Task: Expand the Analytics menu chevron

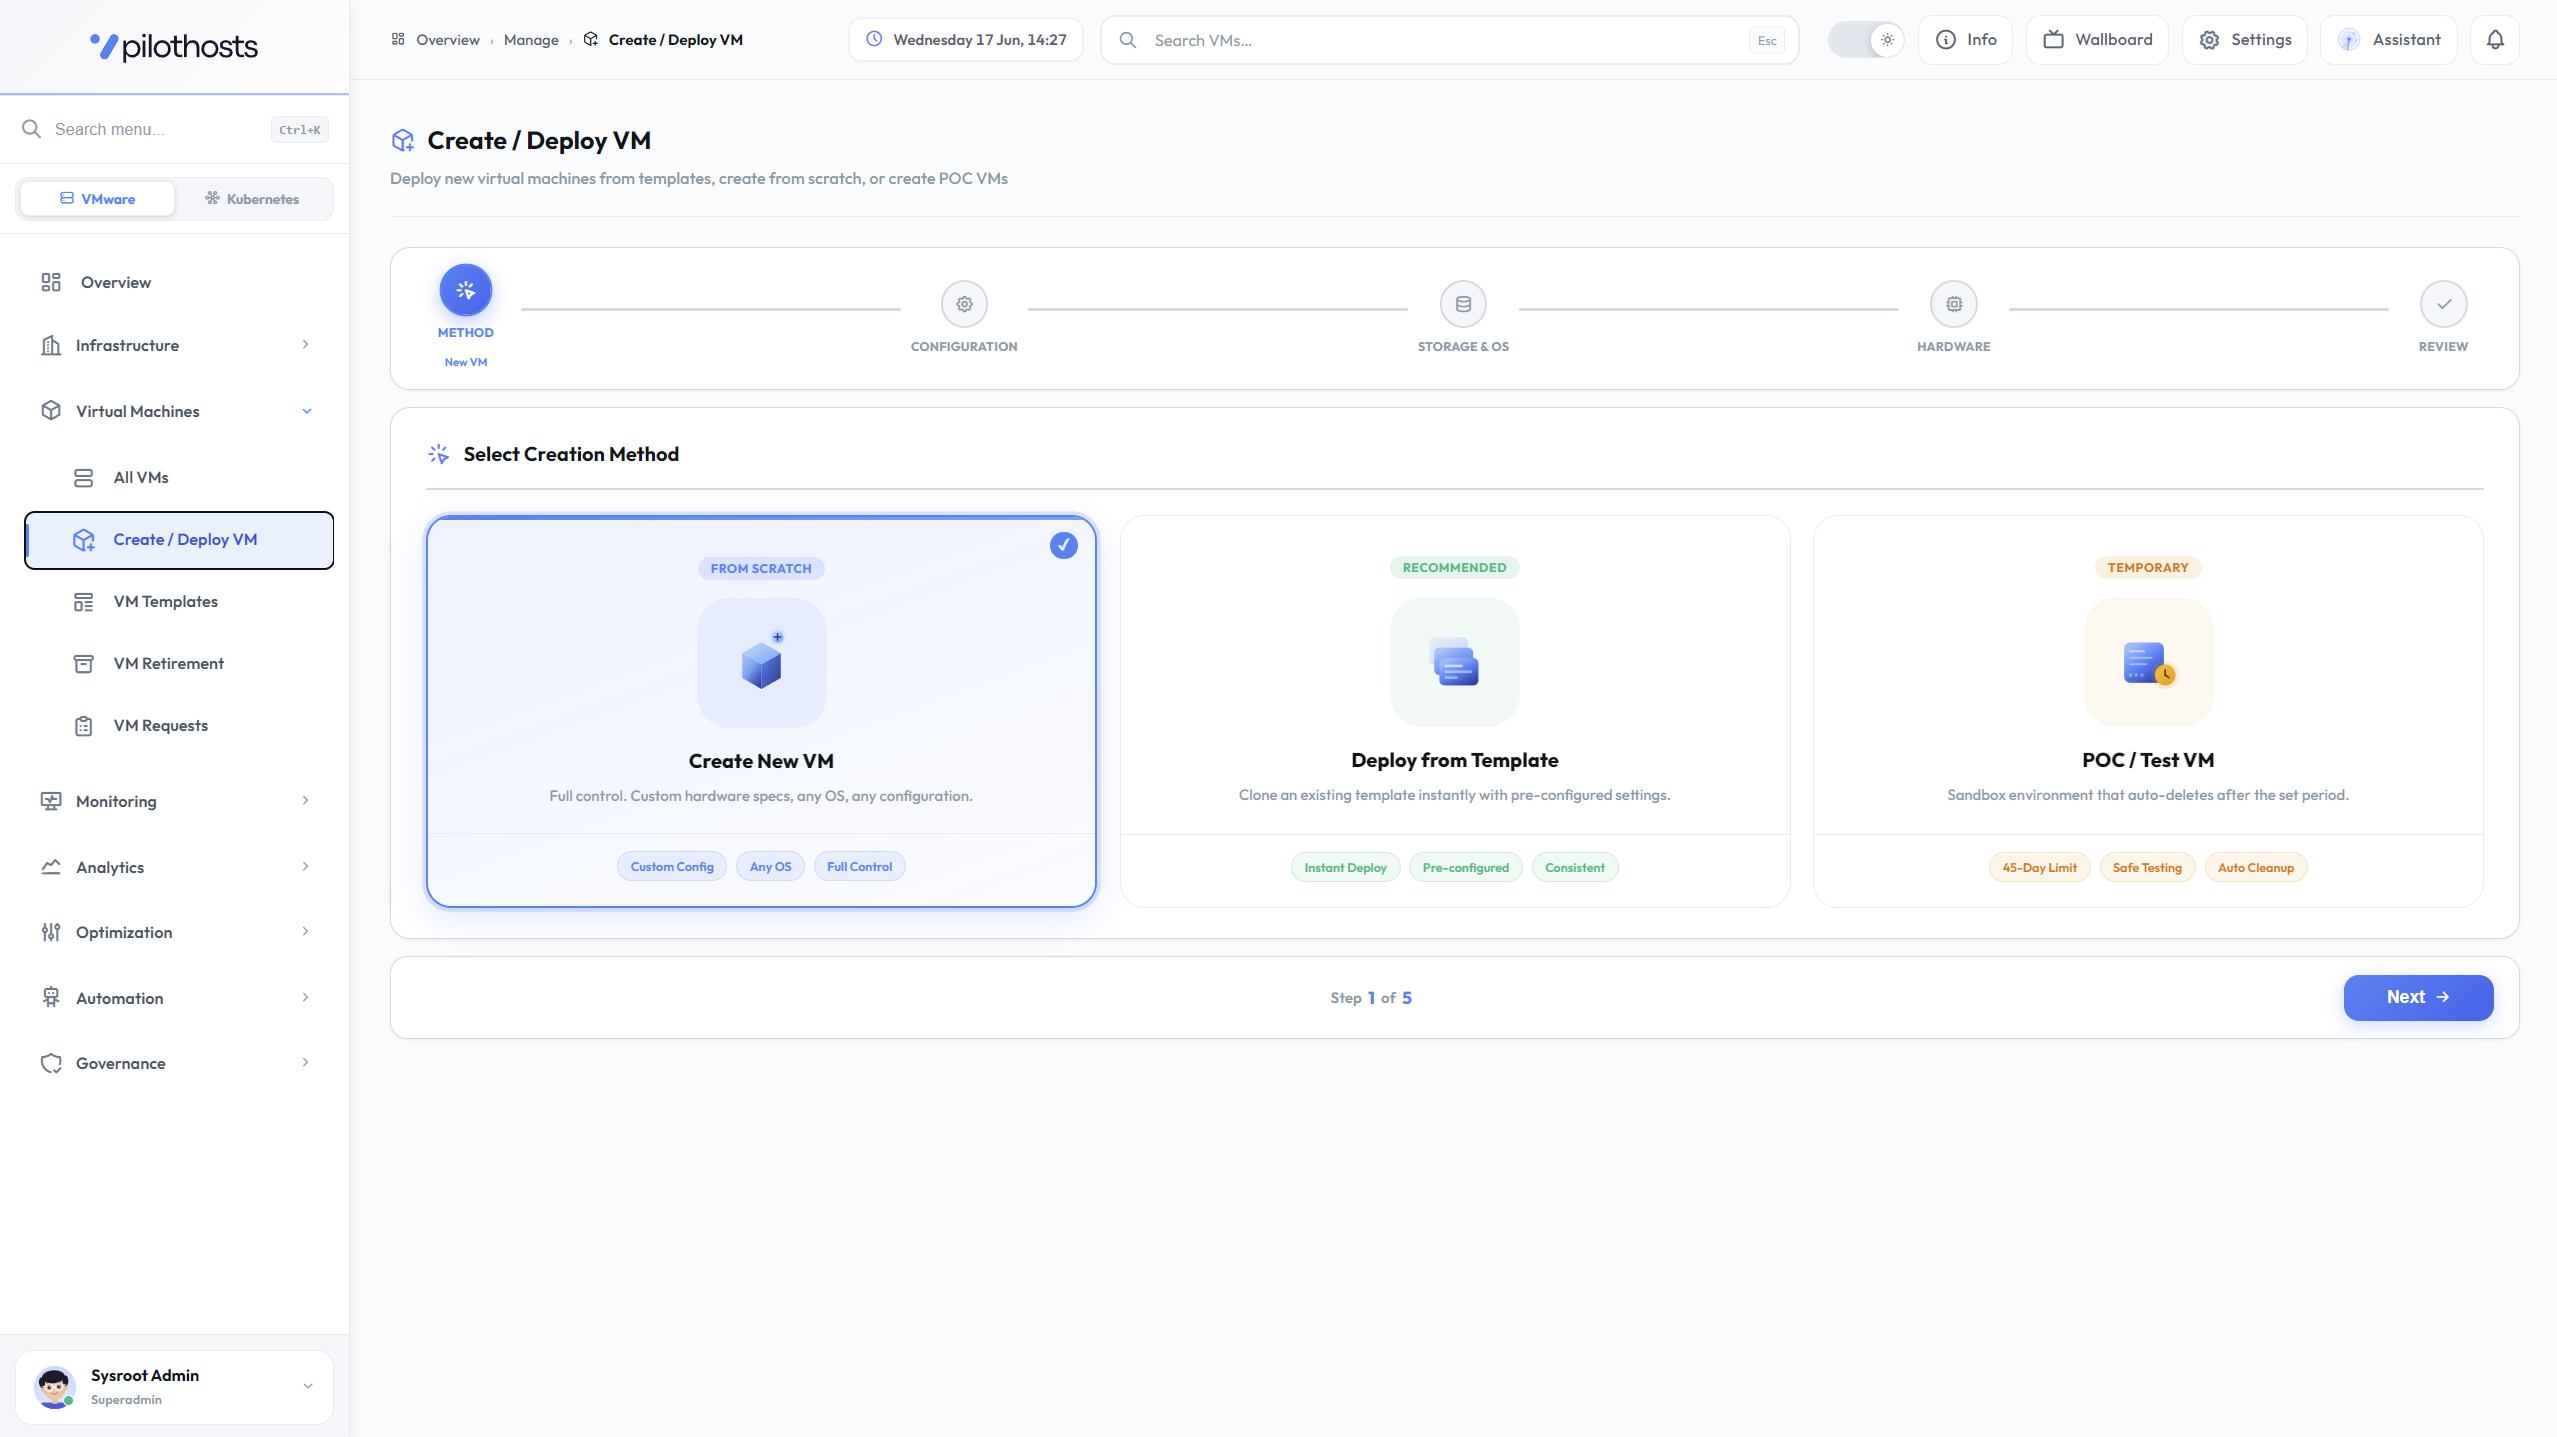Action: [305, 867]
